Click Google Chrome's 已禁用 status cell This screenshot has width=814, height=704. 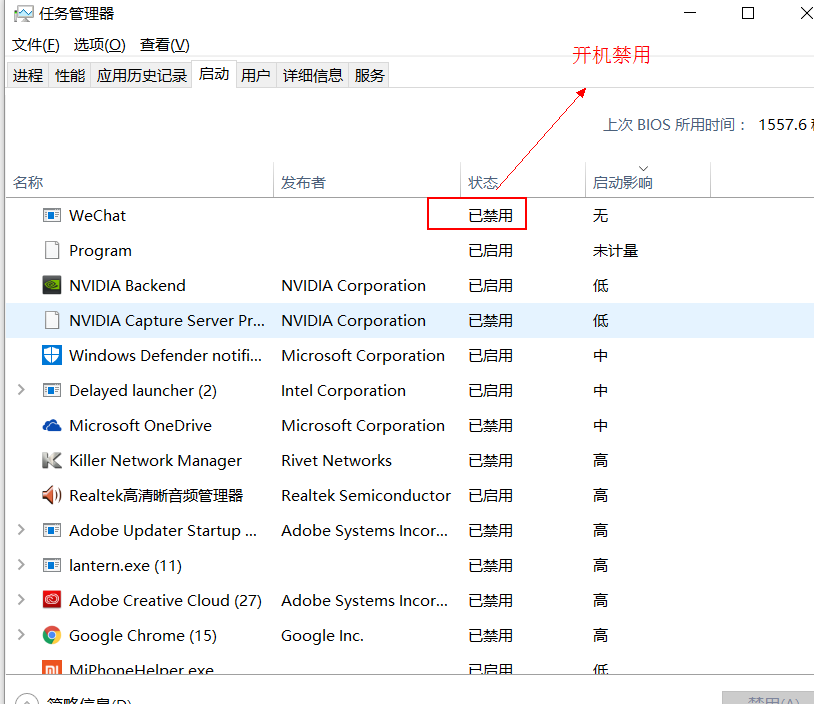pos(491,635)
